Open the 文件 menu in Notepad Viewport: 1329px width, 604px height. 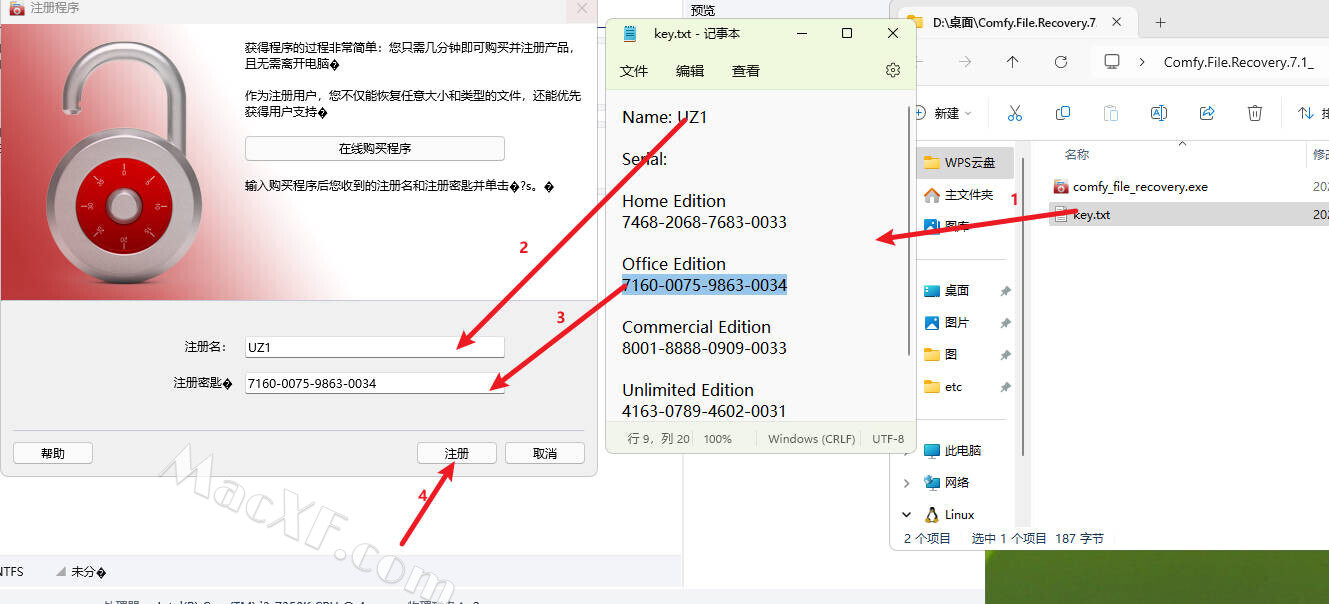(x=634, y=70)
